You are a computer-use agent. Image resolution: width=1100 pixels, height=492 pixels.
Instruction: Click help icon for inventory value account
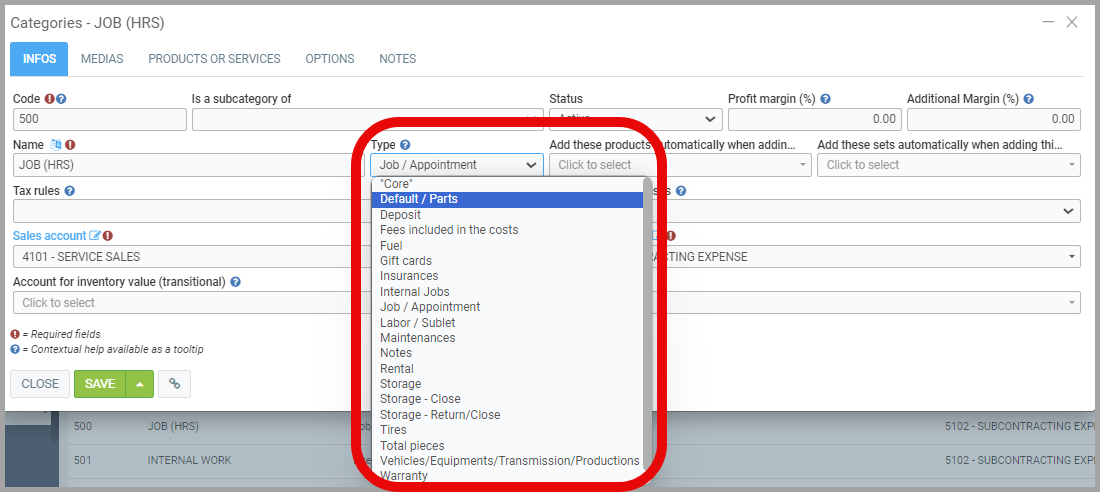click(x=235, y=282)
